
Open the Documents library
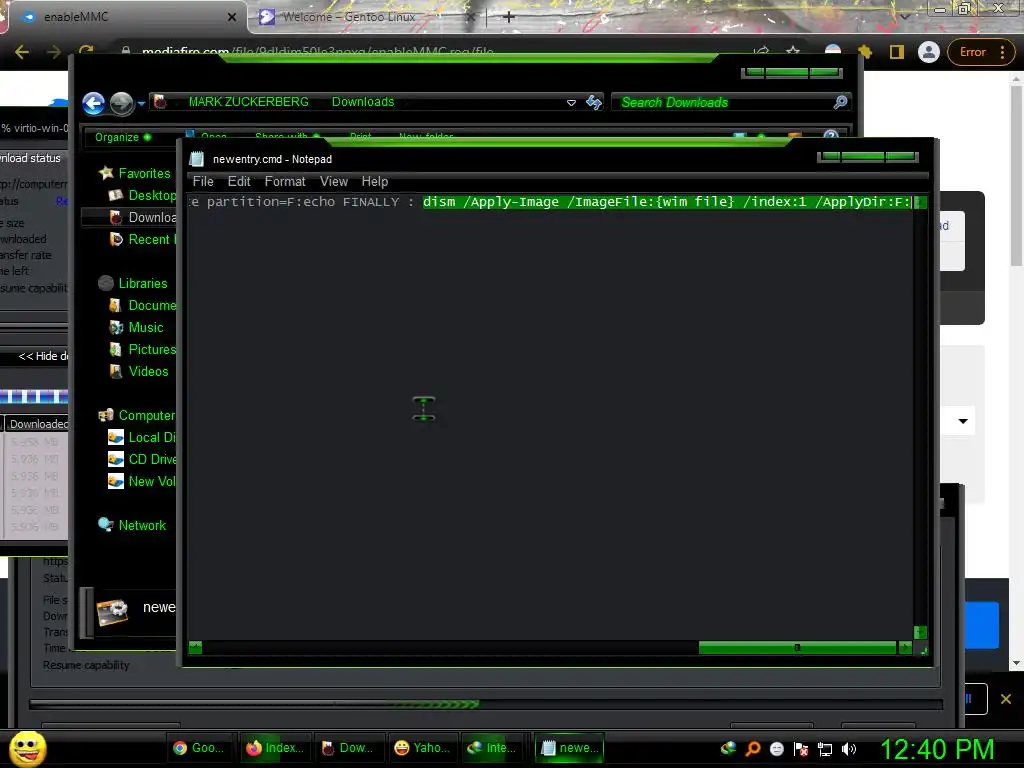coord(143,305)
